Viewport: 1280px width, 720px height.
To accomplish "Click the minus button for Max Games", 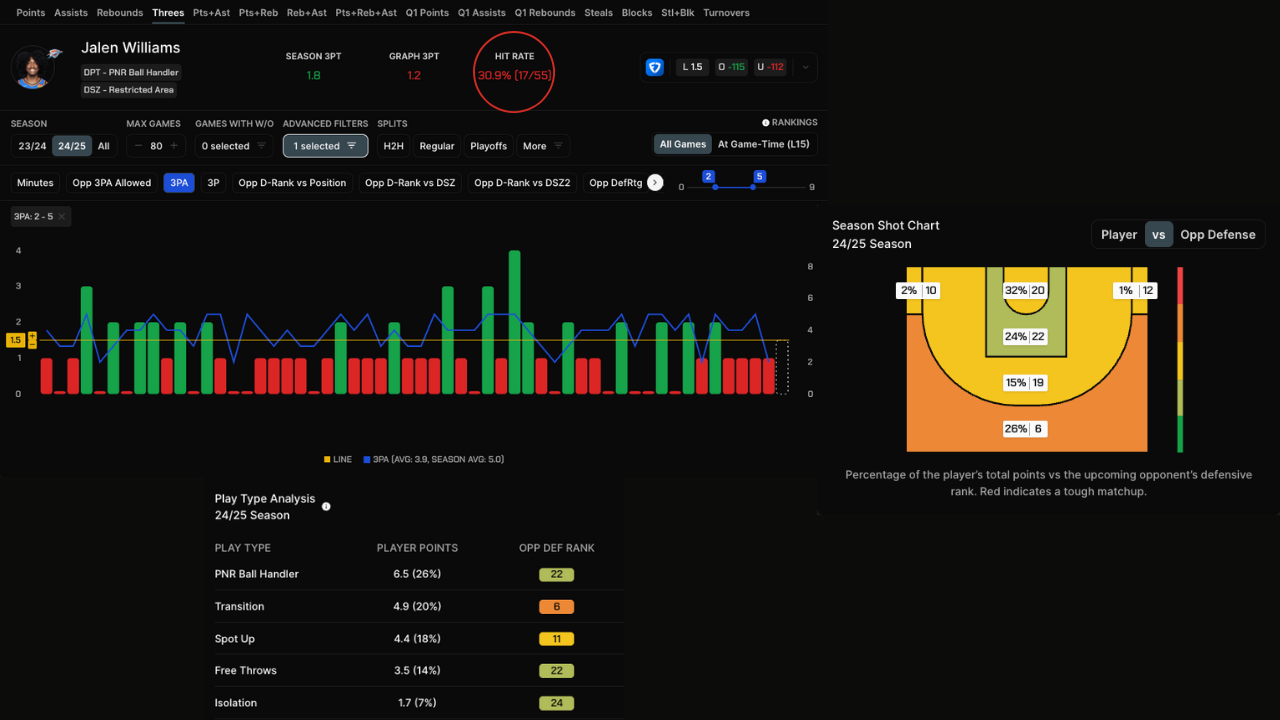I will (139, 146).
